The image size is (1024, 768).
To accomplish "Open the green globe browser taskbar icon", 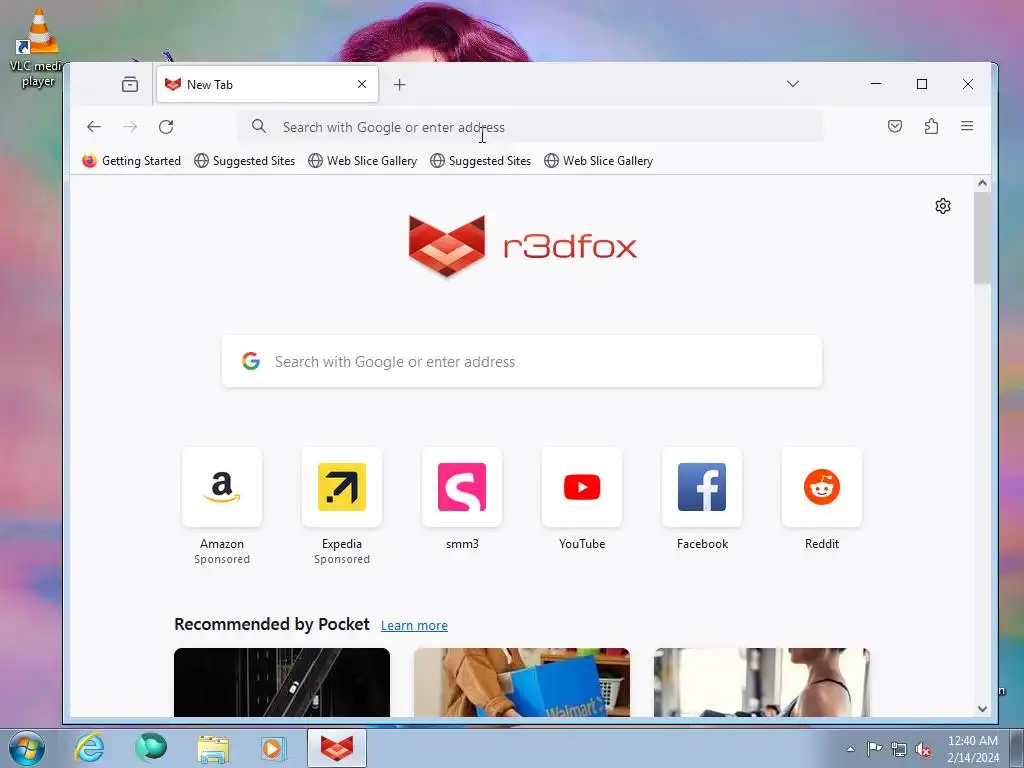I will point(151,748).
